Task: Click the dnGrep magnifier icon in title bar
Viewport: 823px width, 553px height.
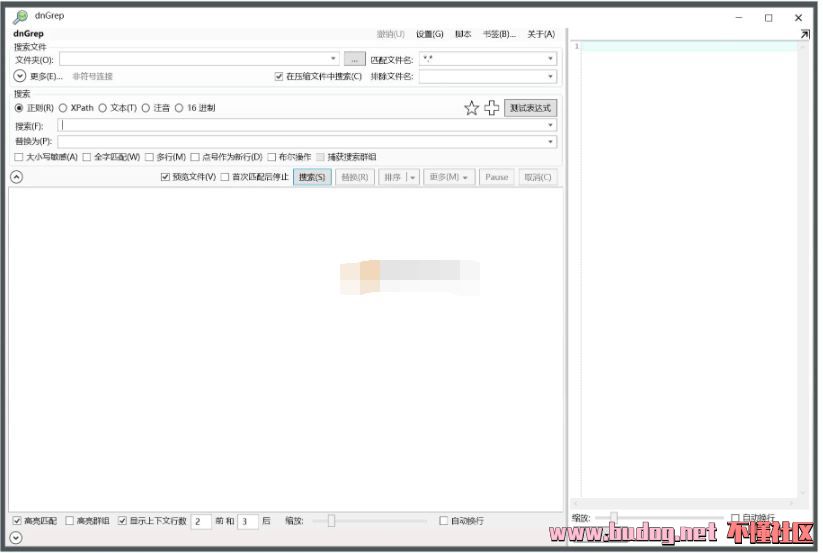Action: pos(20,17)
